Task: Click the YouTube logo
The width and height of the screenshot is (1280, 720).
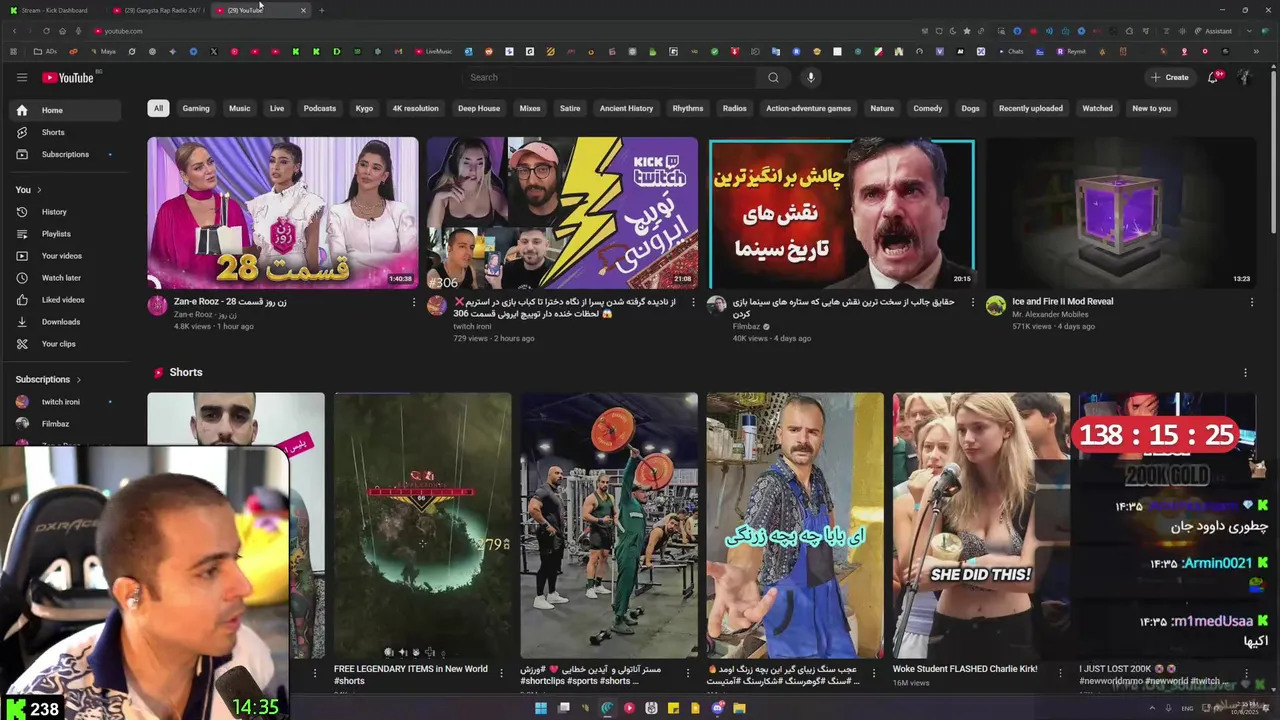Action: (68, 77)
